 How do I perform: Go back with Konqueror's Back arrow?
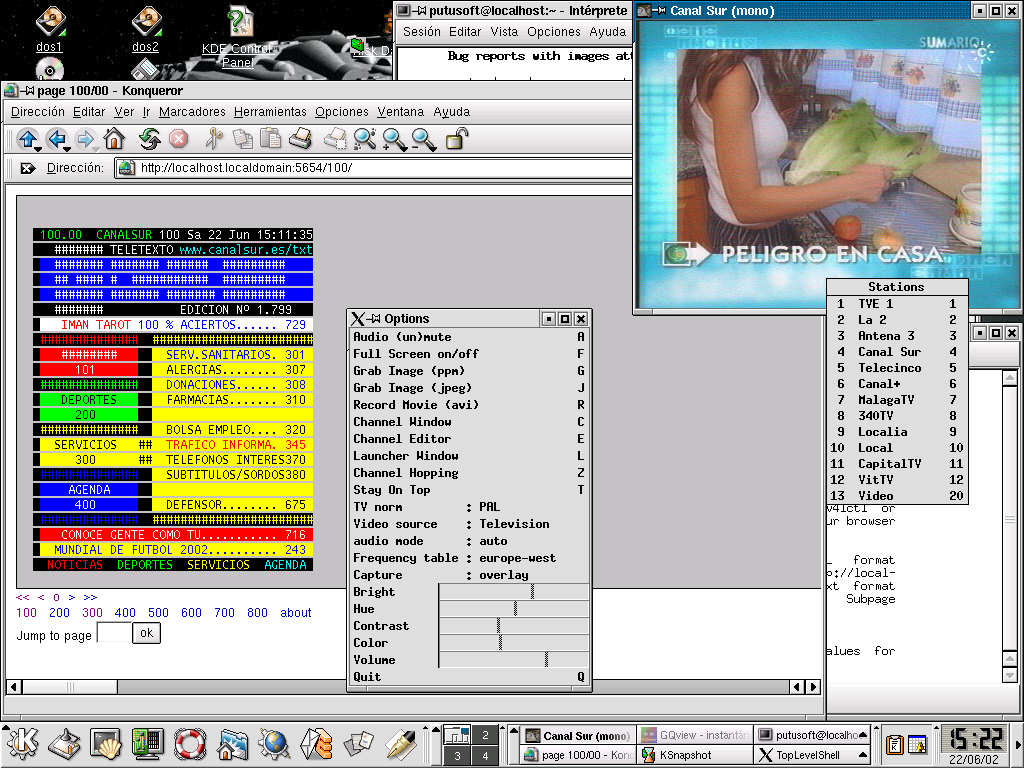[x=57, y=139]
